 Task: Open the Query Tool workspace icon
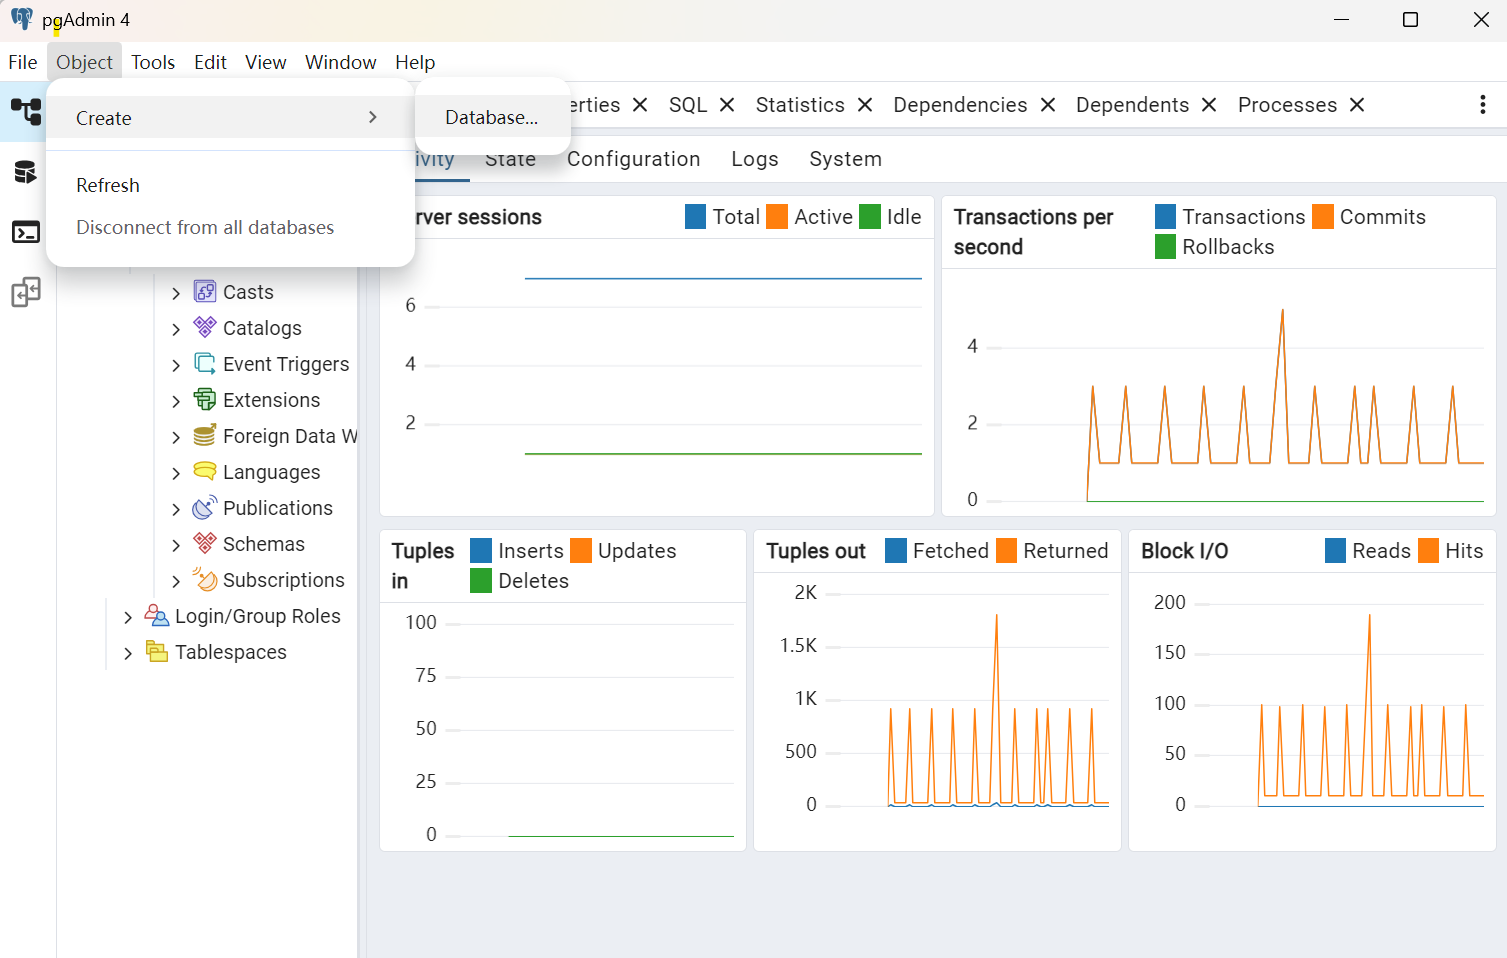(x=26, y=172)
